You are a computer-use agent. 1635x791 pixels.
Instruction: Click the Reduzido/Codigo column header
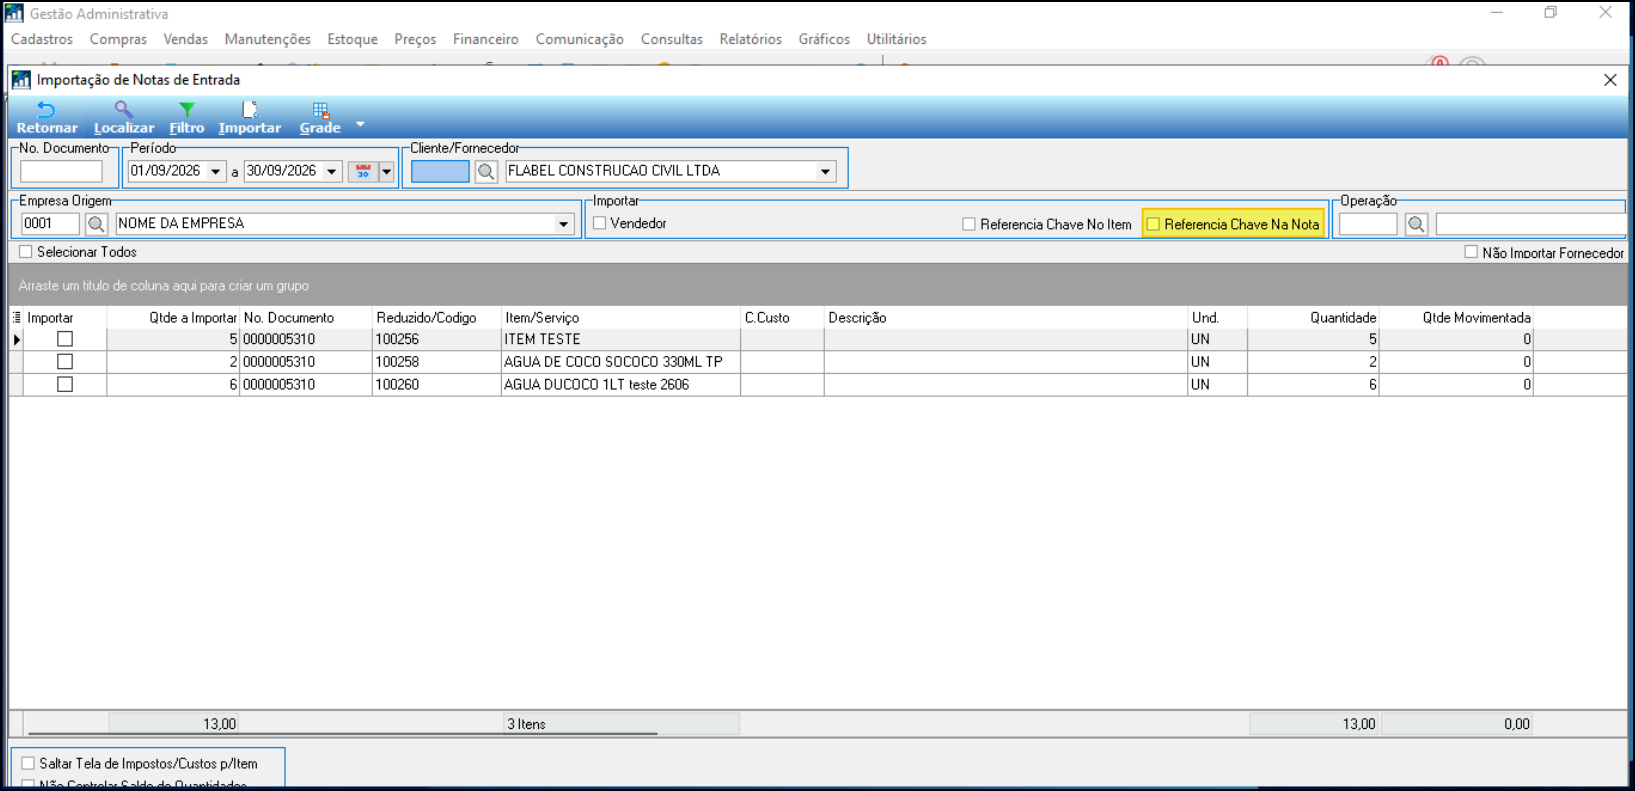pos(436,317)
